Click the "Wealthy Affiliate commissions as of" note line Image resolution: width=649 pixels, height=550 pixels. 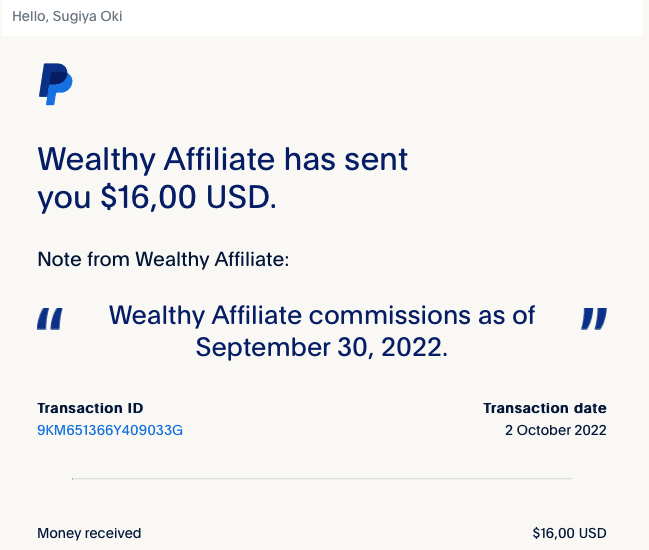coord(322,316)
